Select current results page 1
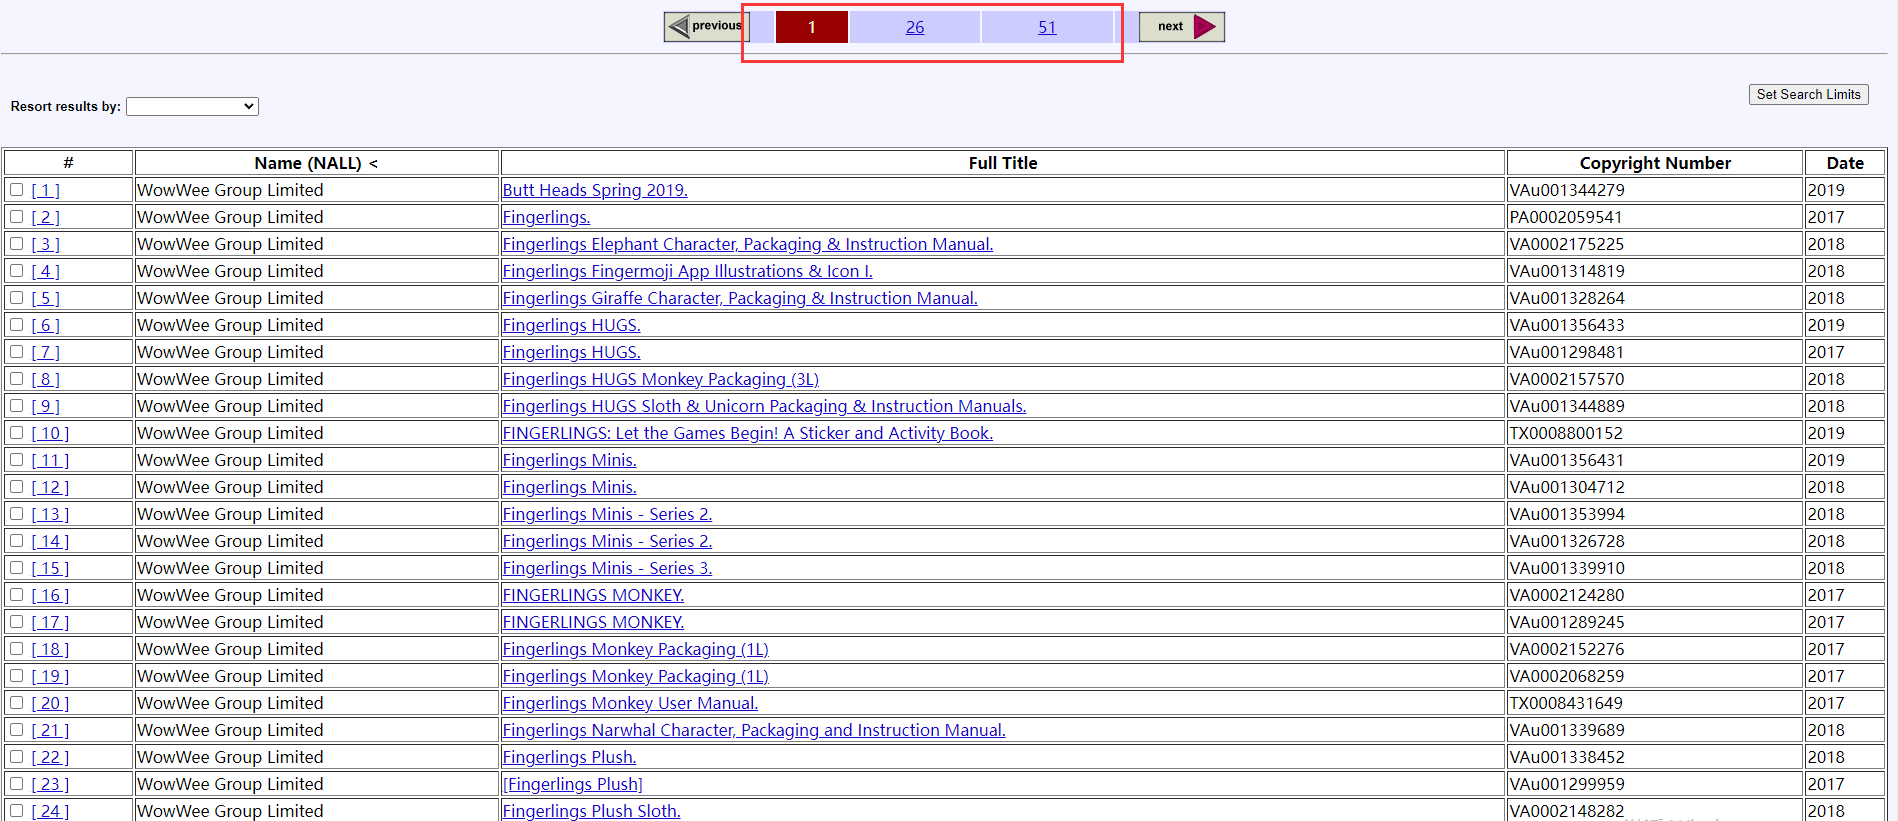This screenshot has height=821, width=1898. coord(812,27)
